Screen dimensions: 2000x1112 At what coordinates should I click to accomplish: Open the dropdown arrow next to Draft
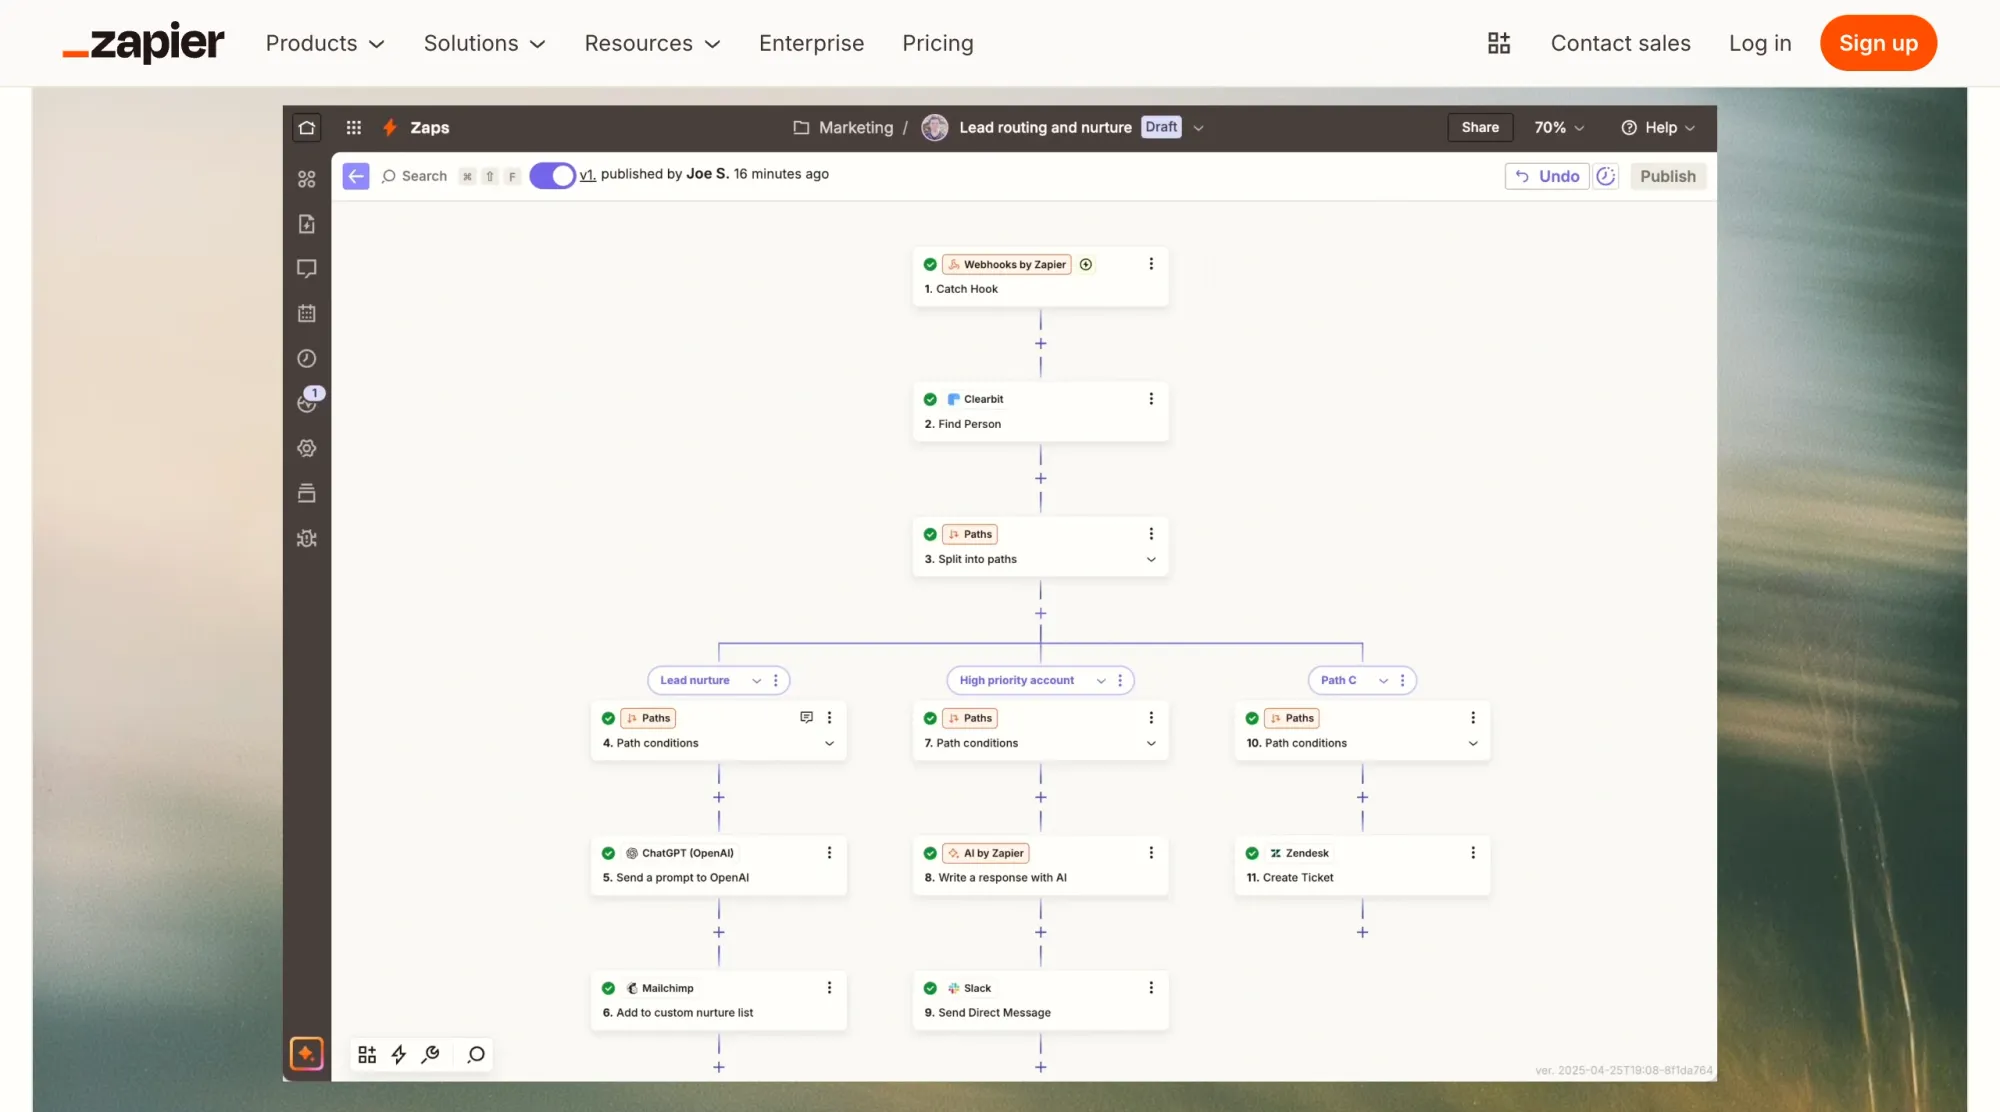pyautogui.click(x=1198, y=128)
